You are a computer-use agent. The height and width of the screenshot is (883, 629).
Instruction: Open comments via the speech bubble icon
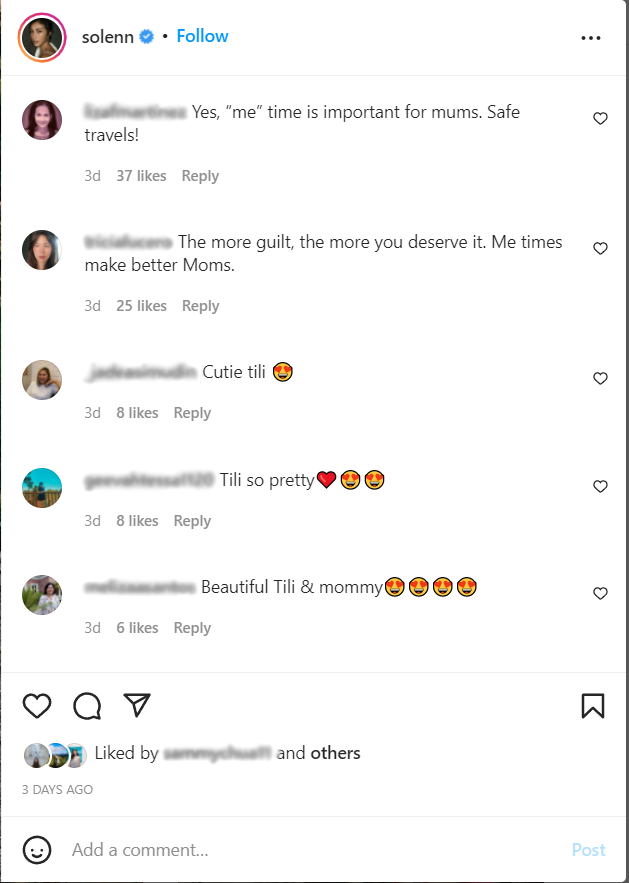(x=87, y=706)
